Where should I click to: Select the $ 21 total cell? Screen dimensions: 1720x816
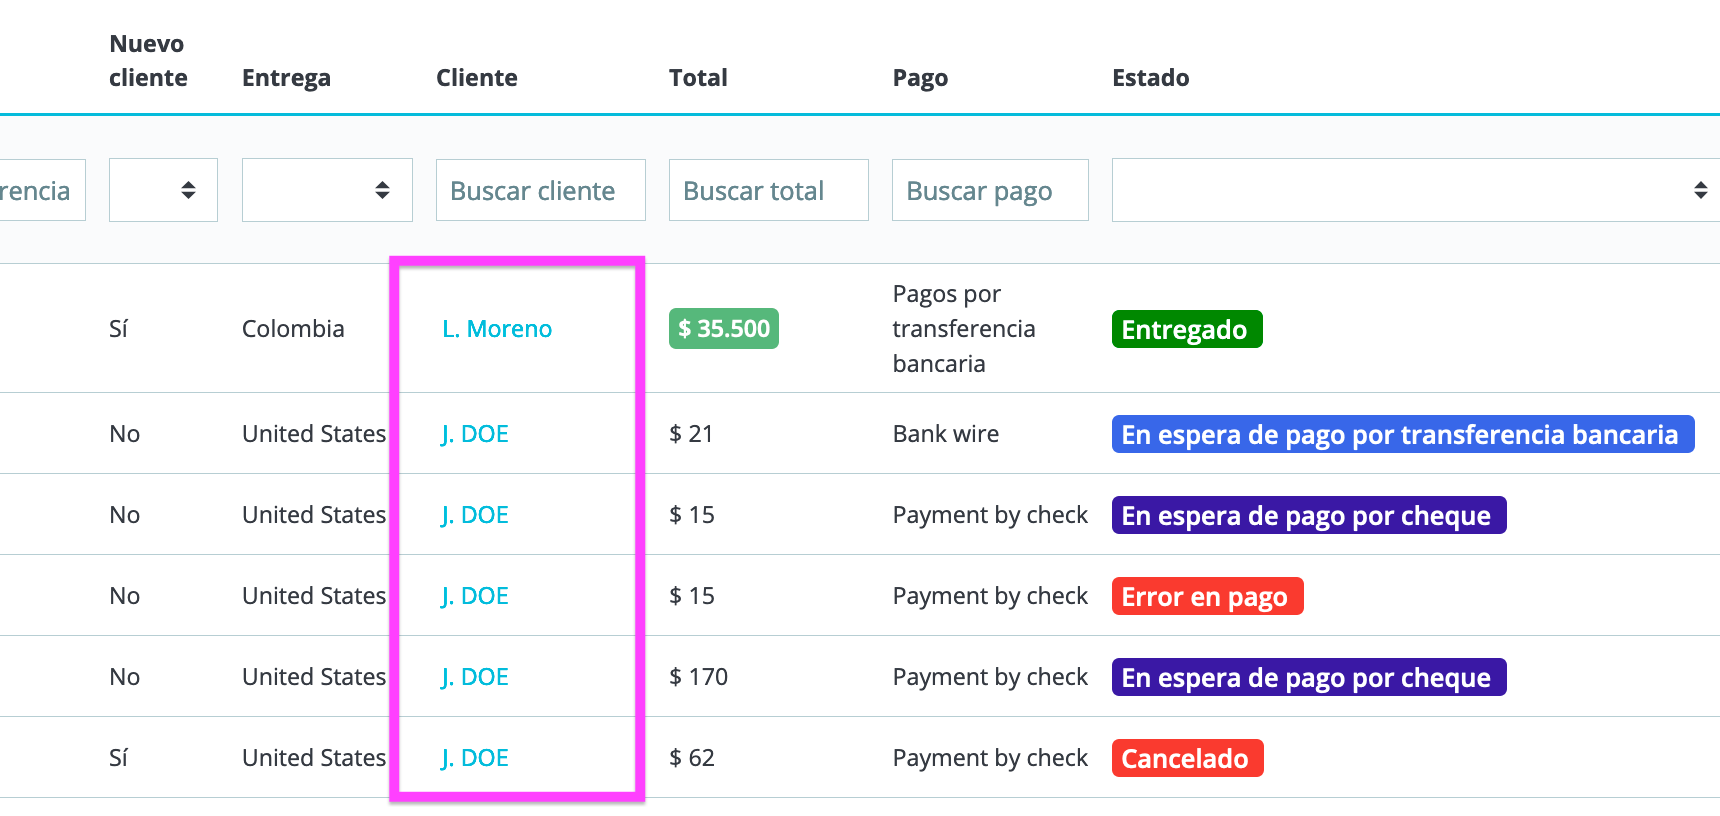click(691, 434)
